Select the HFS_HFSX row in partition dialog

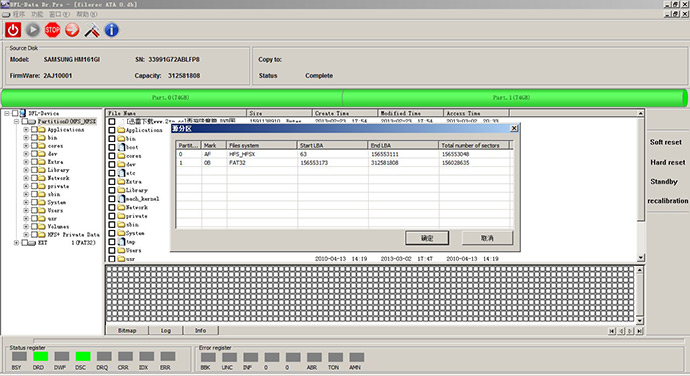(x=344, y=154)
